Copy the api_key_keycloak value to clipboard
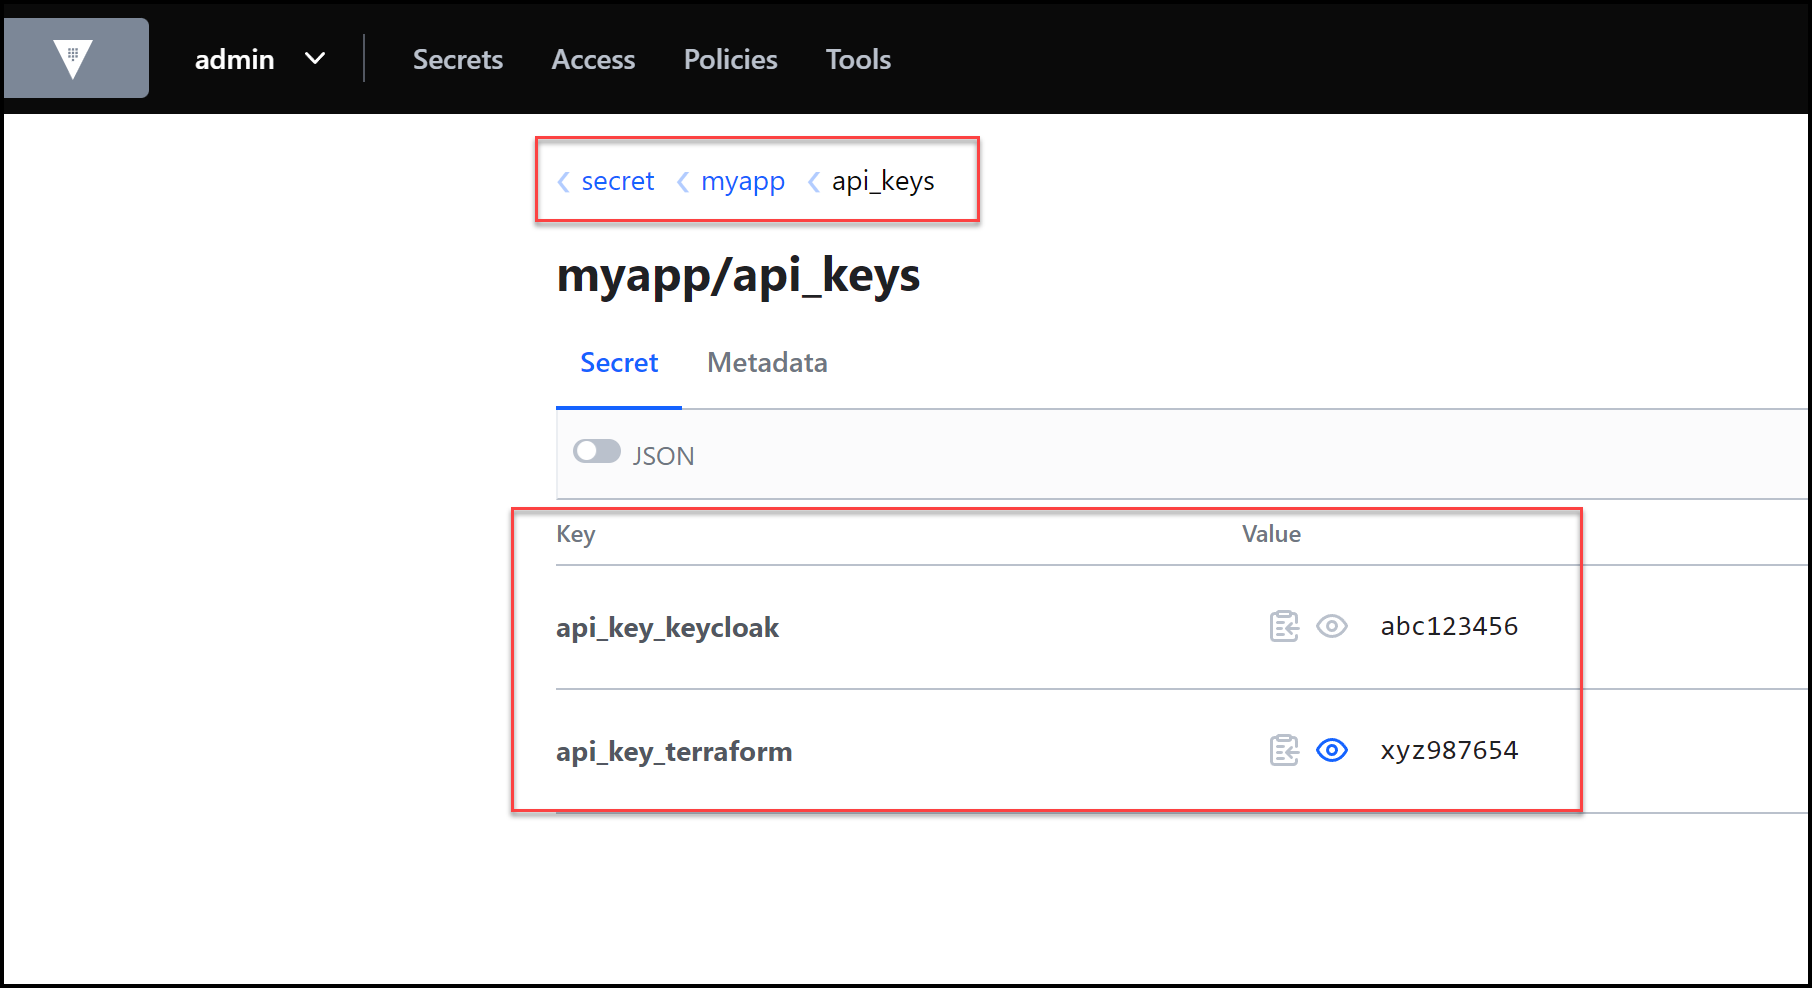1812x988 pixels. (x=1285, y=627)
